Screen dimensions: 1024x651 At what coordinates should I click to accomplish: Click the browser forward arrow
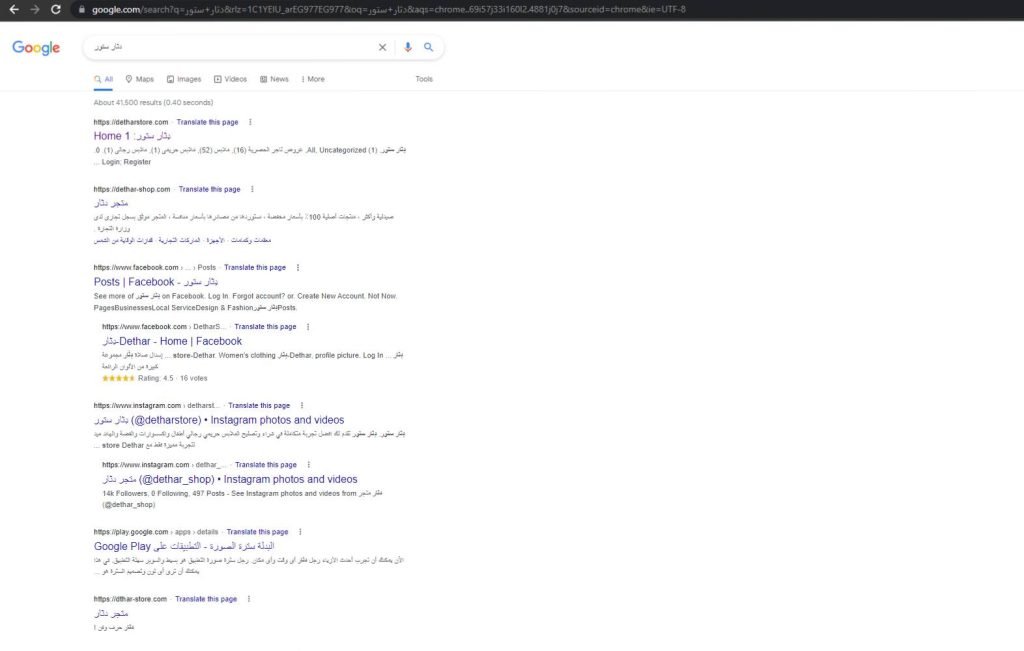(35, 10)
